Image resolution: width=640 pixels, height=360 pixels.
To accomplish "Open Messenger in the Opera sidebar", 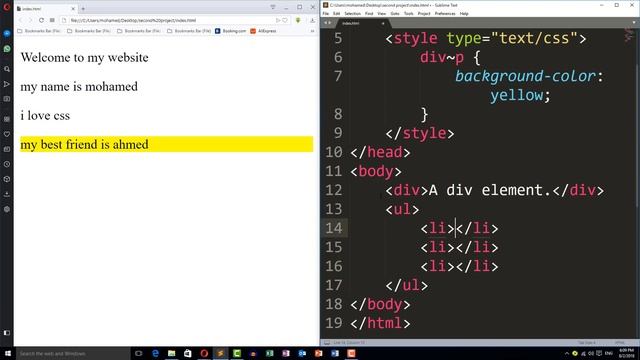I will [7, 33].
